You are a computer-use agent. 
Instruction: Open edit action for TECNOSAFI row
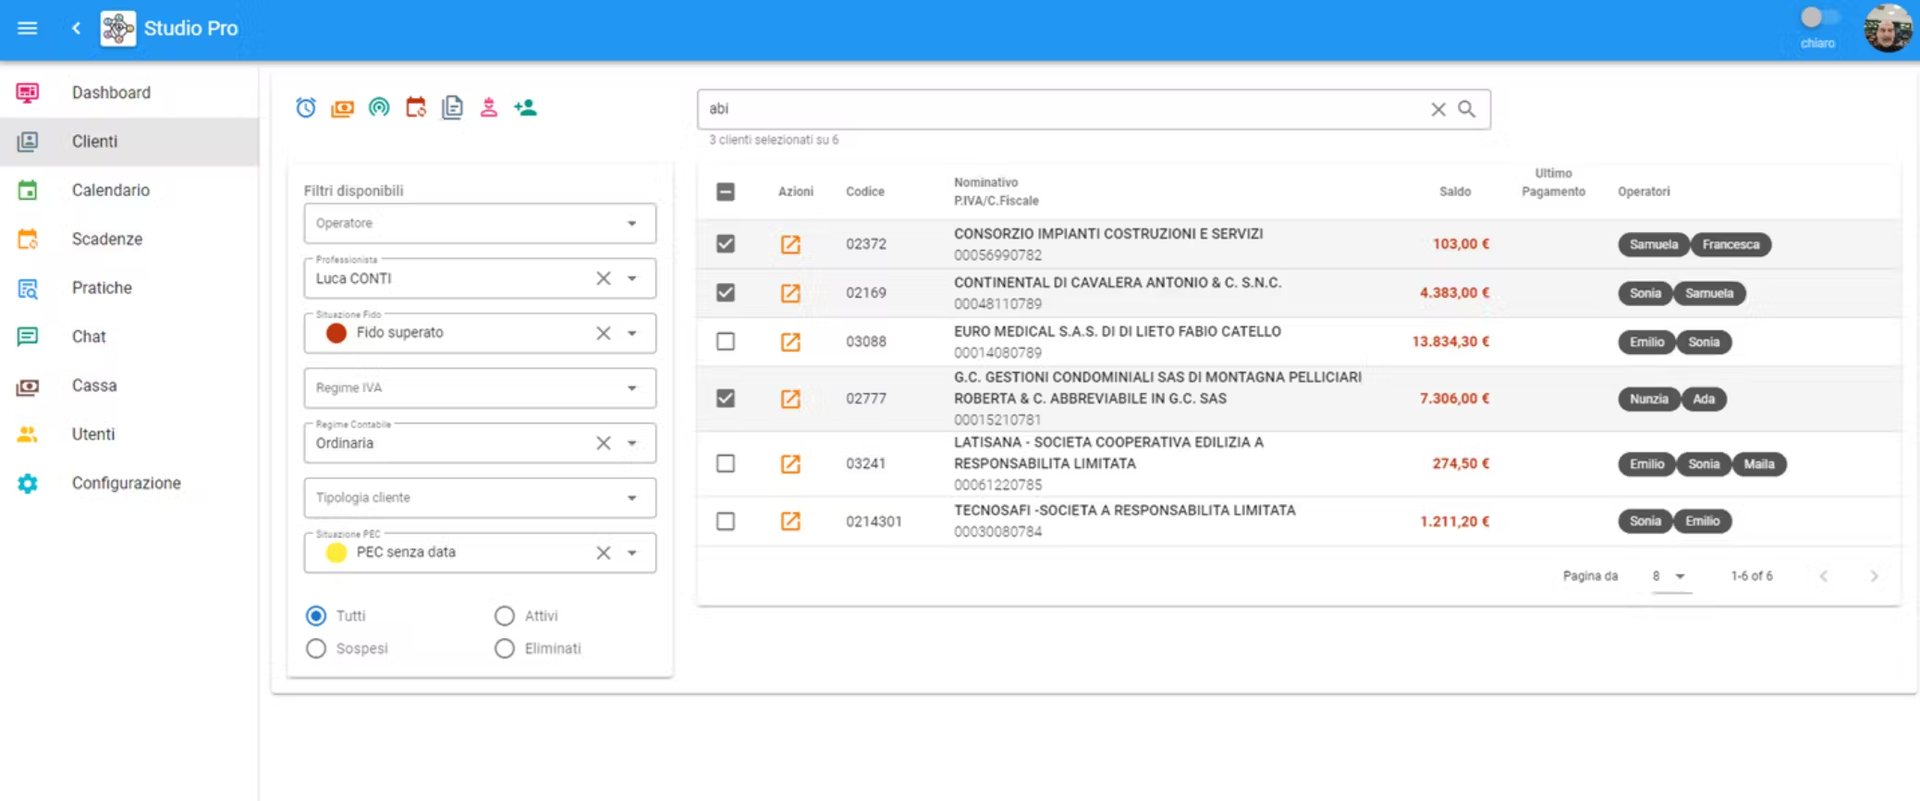click(x=790, y=521)
